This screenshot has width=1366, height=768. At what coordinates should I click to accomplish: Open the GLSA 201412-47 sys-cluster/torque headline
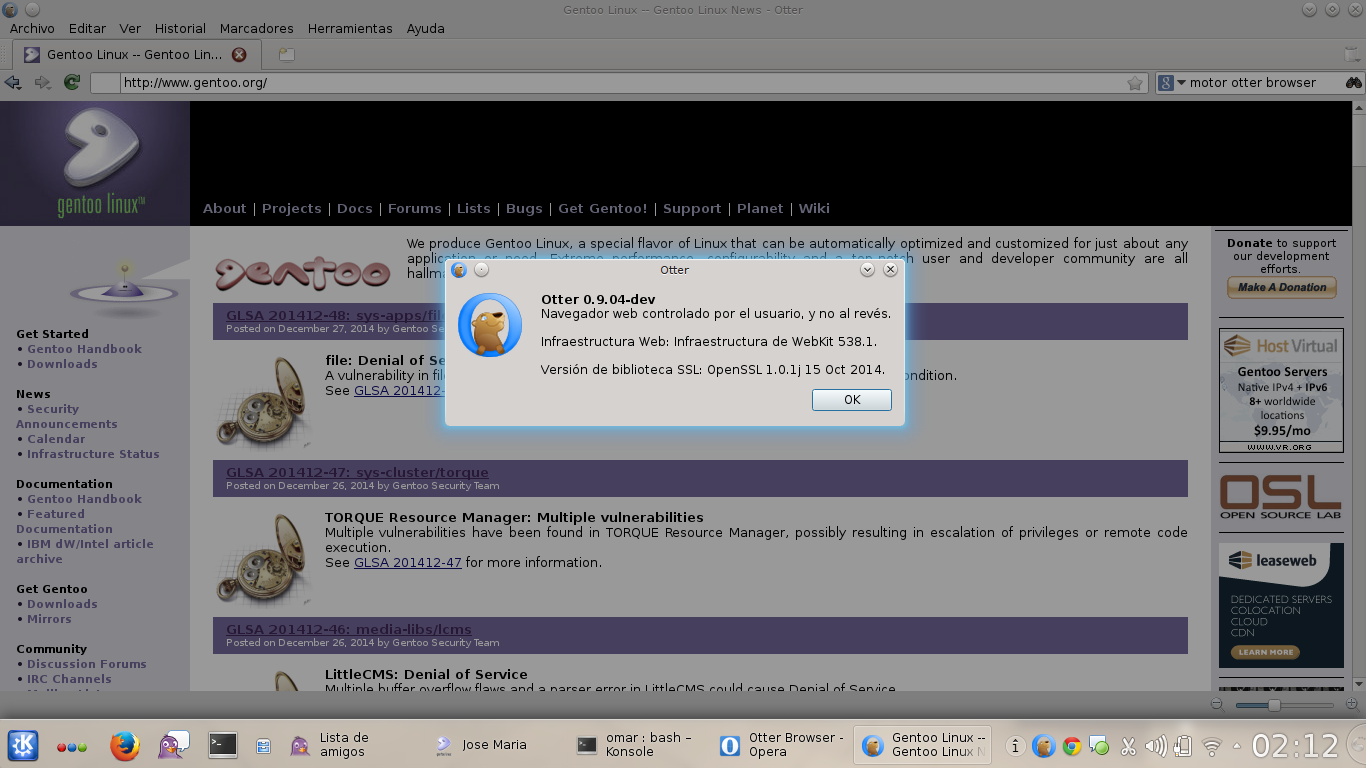(357, 472)
